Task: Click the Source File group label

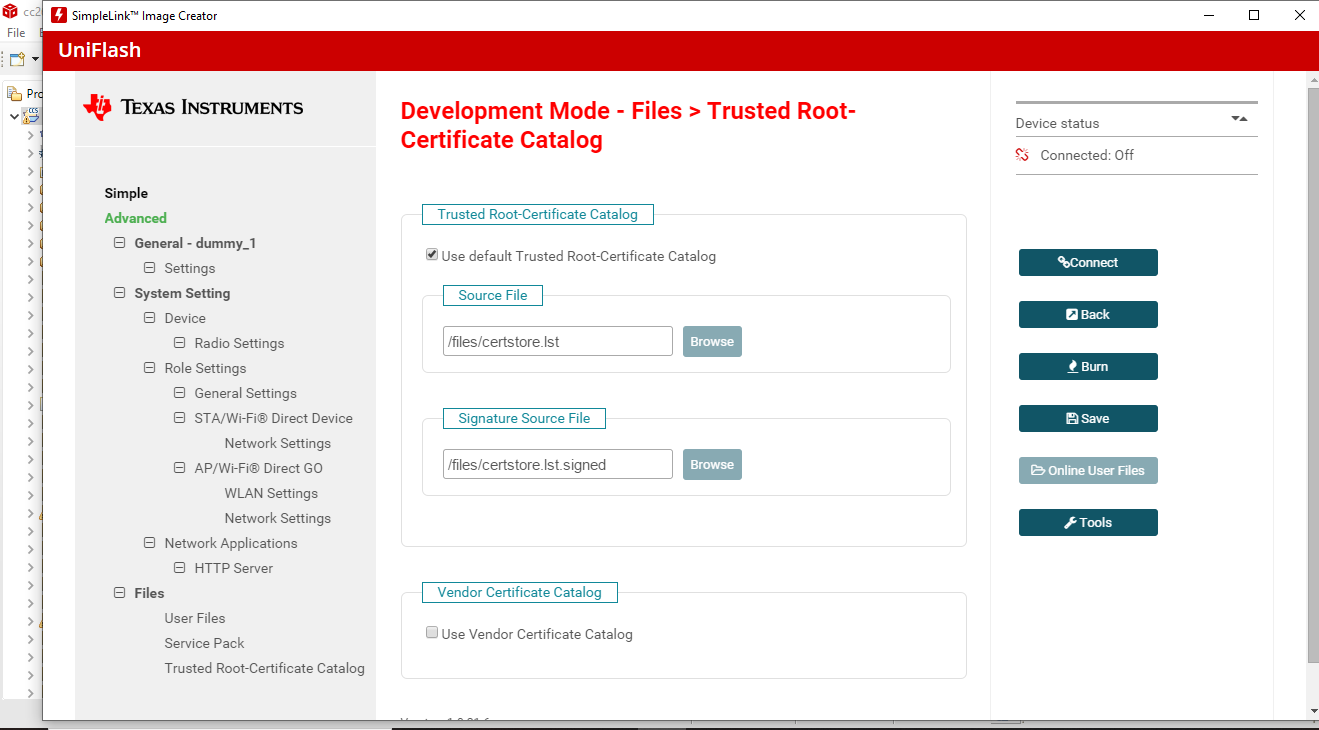Action: (493, 295)
